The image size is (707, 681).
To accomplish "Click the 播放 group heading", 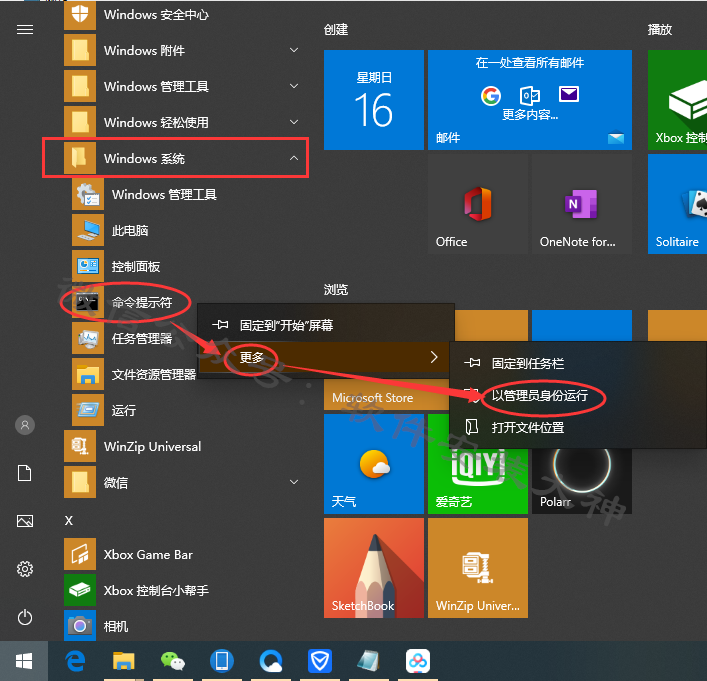I will pos(660,30).
